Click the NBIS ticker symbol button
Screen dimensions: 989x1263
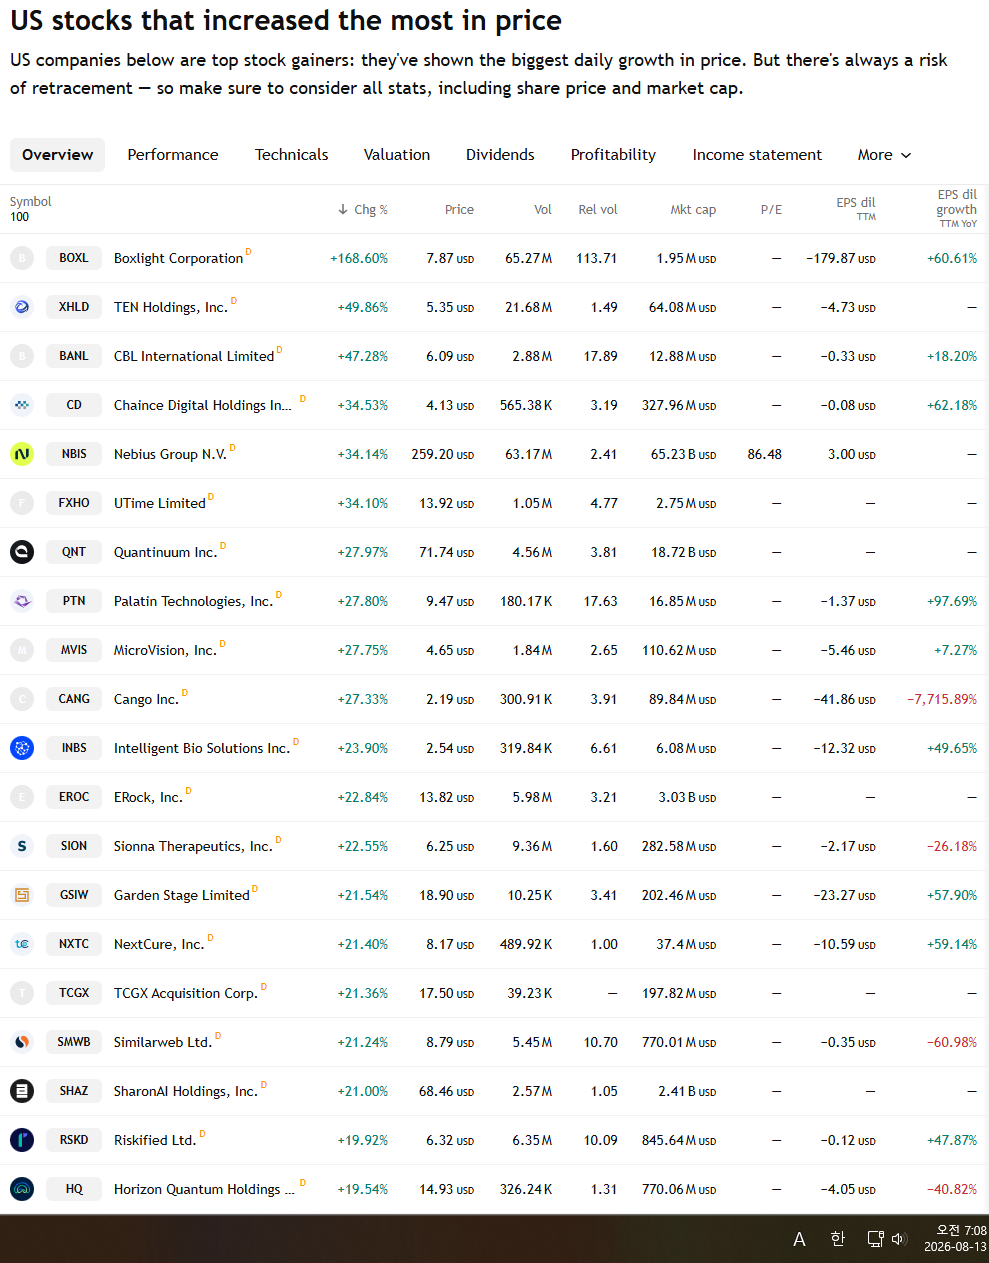click(x=74, y=454)
